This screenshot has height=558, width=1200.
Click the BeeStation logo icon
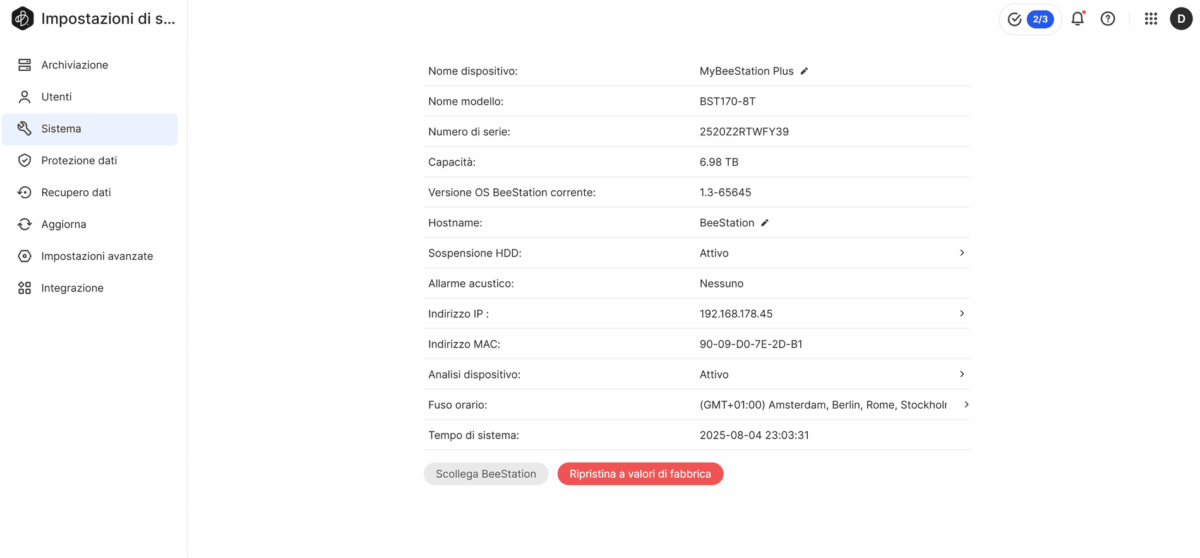click(x=22, y=19)
